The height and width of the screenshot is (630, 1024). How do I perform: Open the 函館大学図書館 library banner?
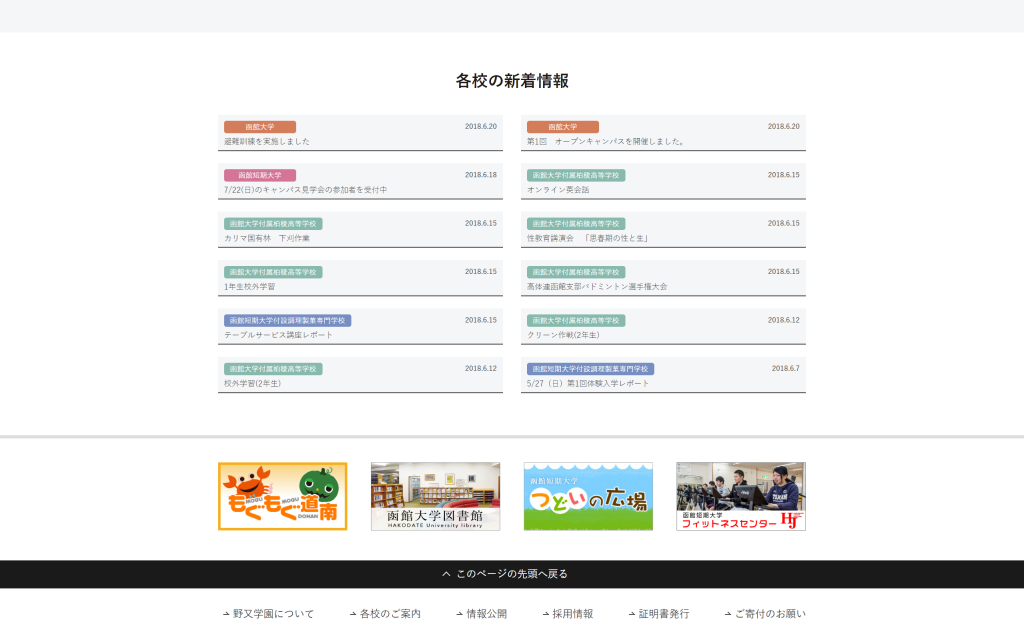tap(436, 496)
